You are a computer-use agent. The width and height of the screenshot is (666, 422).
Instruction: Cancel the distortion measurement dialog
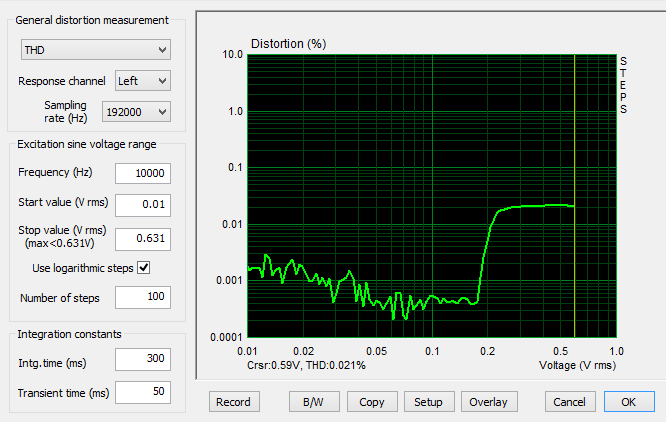pyautogui.click(x=570, y=402)
